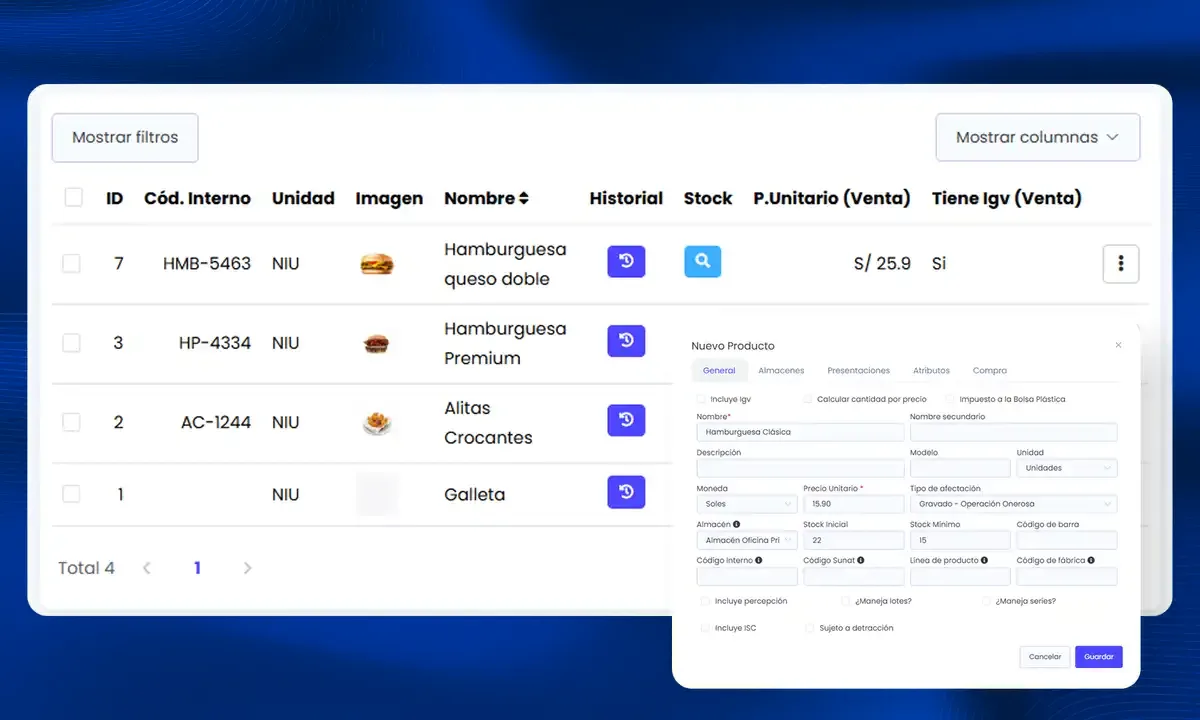Open the Moneda dropdown showing Soles
The image size is (1200, 720).
point(747,504)
